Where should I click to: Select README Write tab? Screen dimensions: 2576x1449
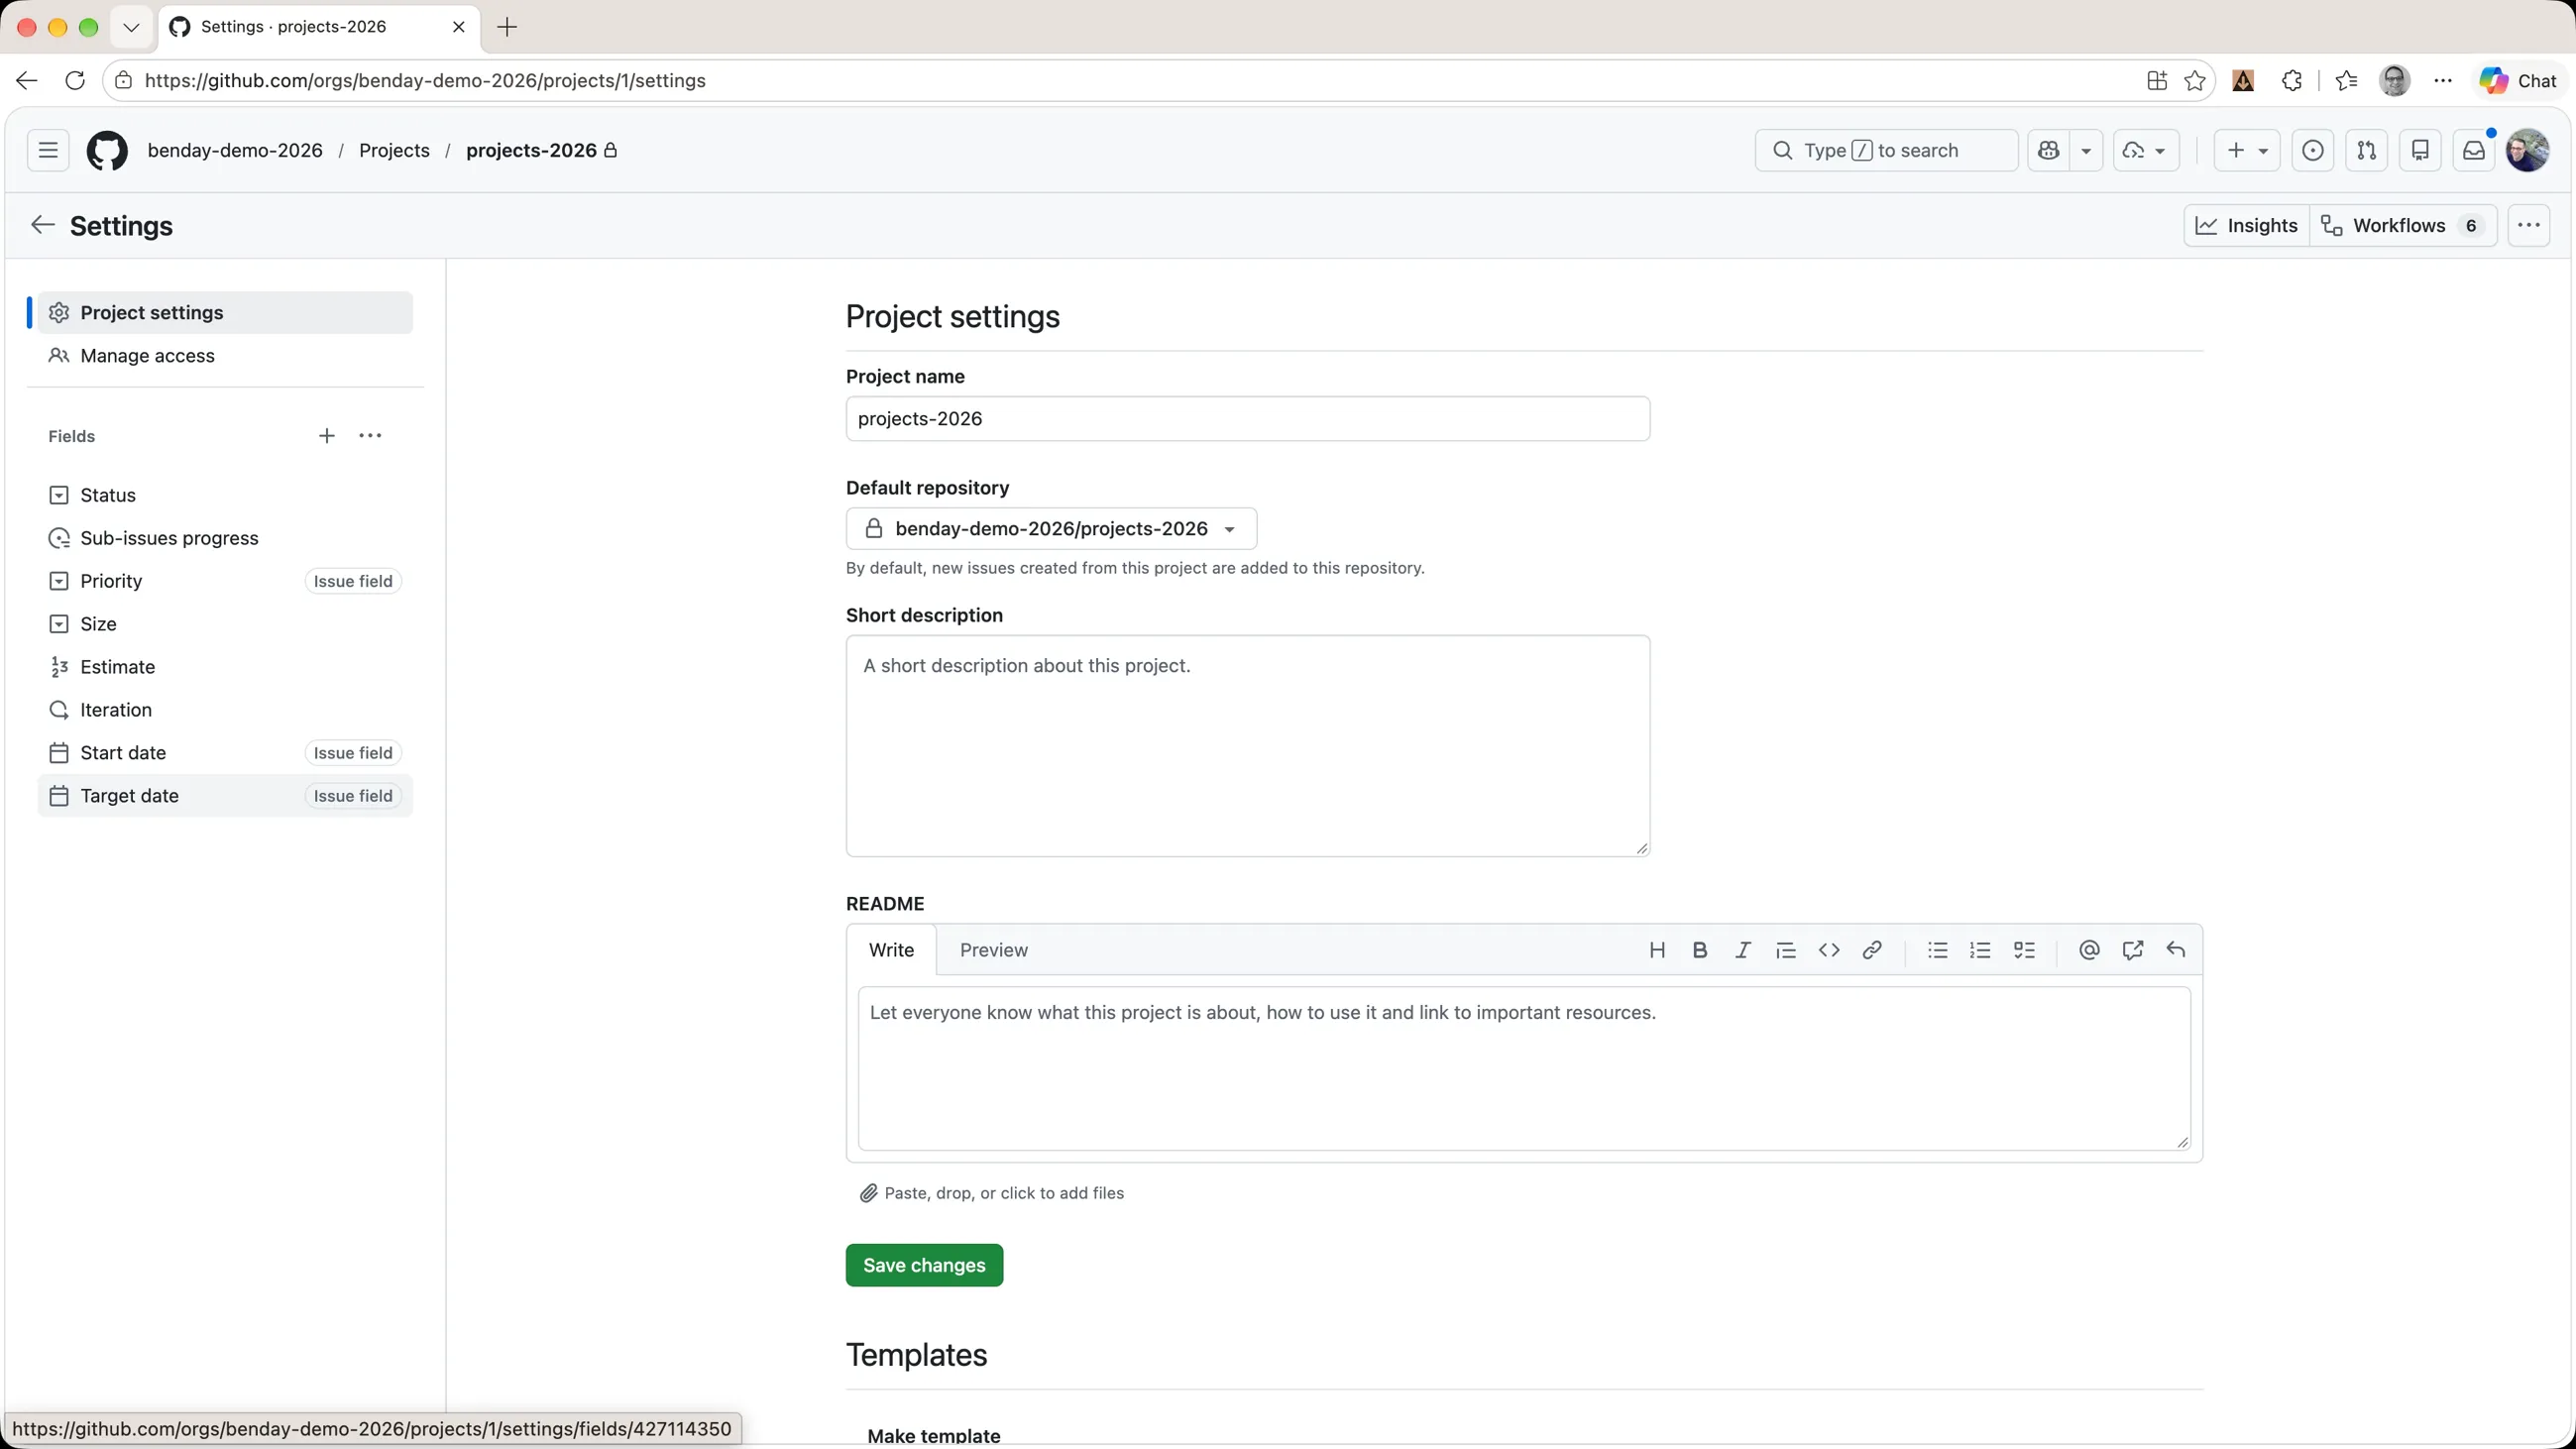[x=891, y=950]
